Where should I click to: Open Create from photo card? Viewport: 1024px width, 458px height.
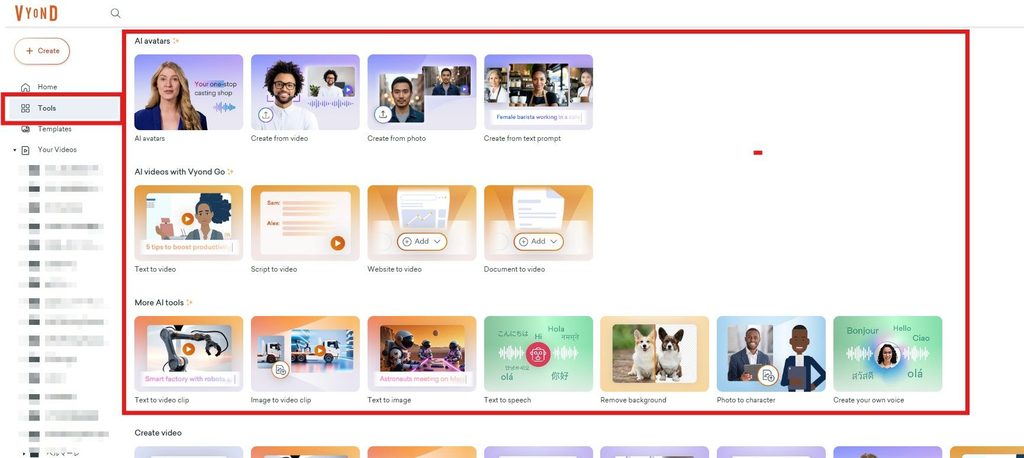422,92
